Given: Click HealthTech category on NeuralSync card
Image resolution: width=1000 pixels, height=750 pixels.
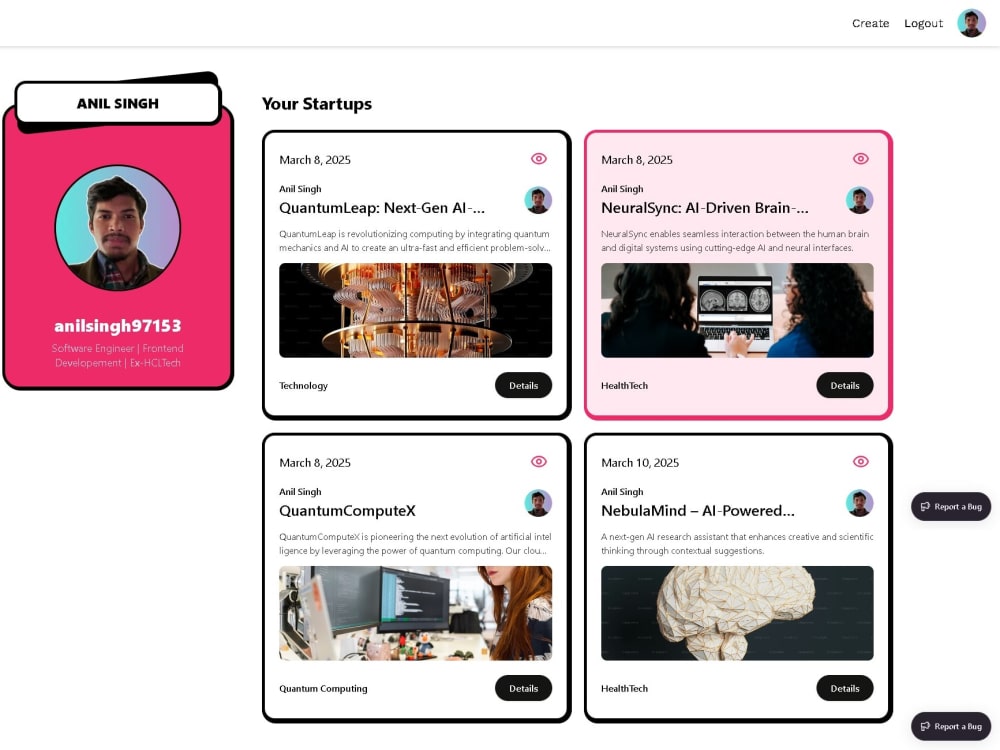Looking at the screenshot, I should point(624,386).
